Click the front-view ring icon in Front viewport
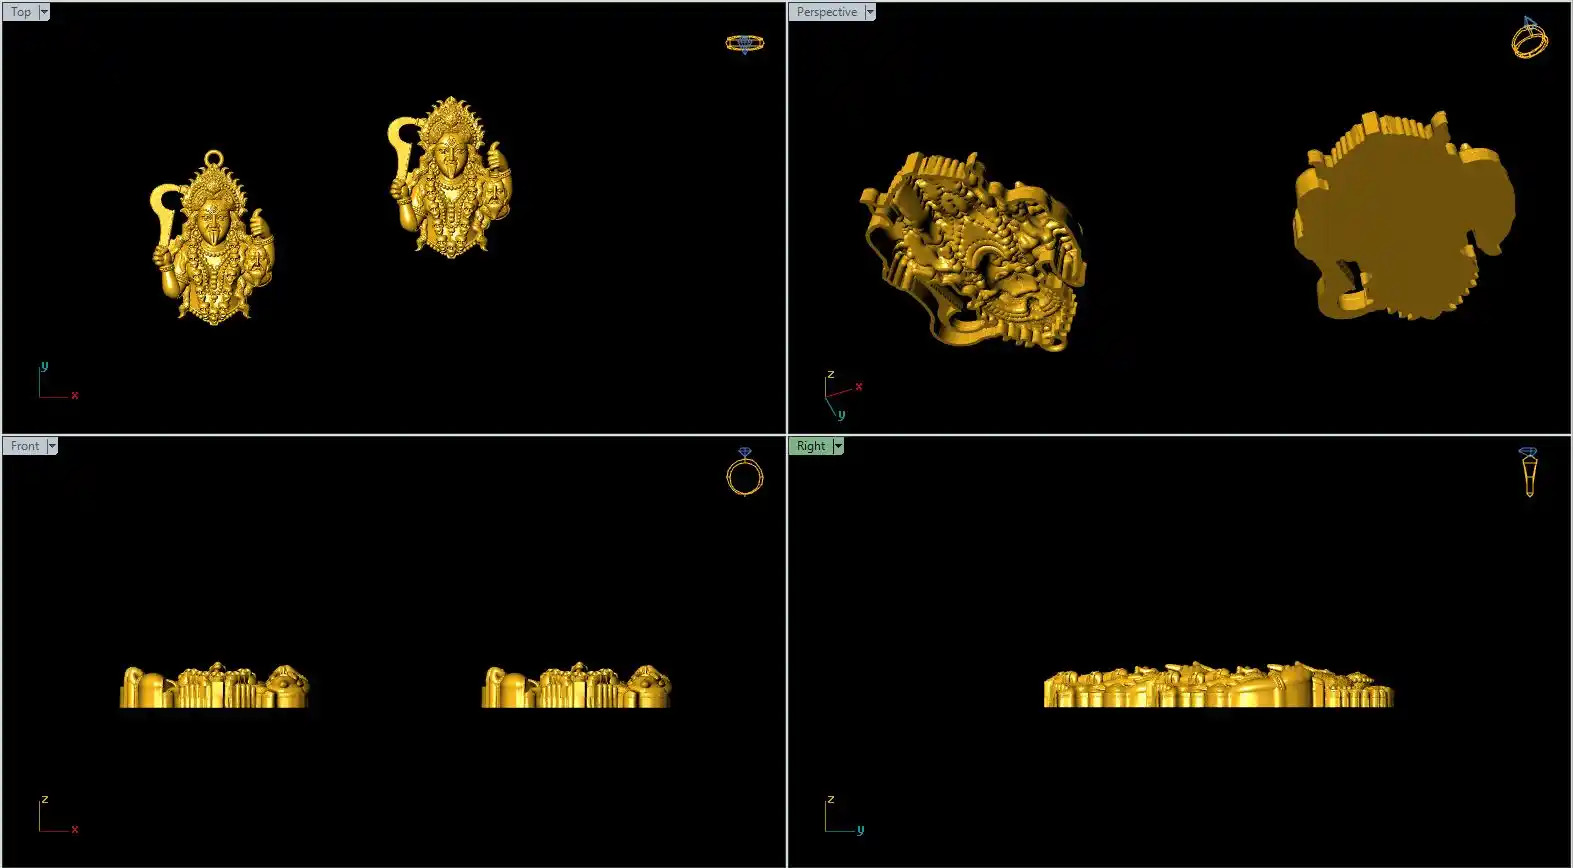The image size is (1573, 868). coord(745,473)
